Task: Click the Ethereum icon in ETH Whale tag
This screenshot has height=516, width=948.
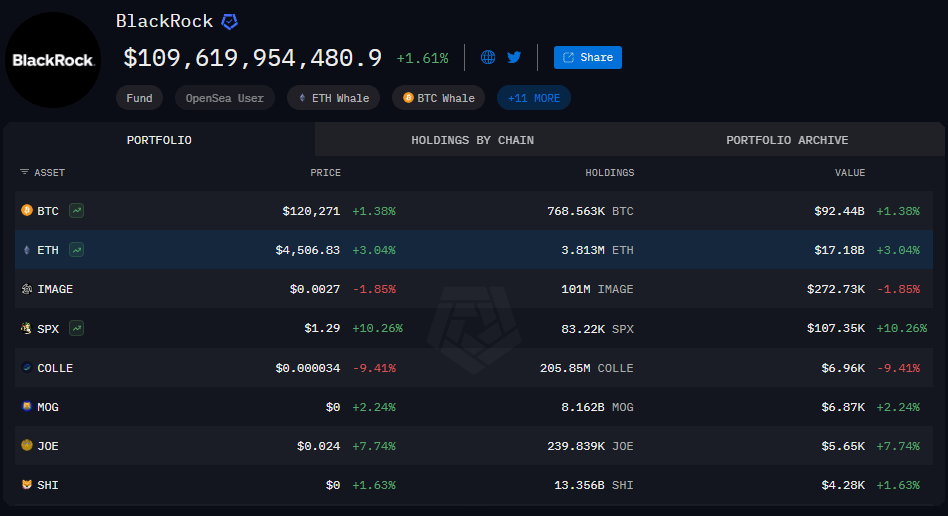Action: [x=302, y=97]
